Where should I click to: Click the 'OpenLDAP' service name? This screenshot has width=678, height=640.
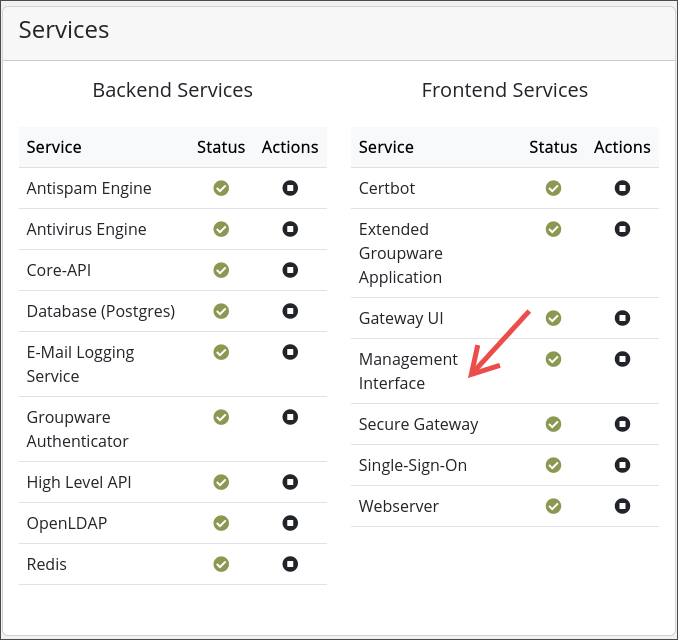point(67,523)
